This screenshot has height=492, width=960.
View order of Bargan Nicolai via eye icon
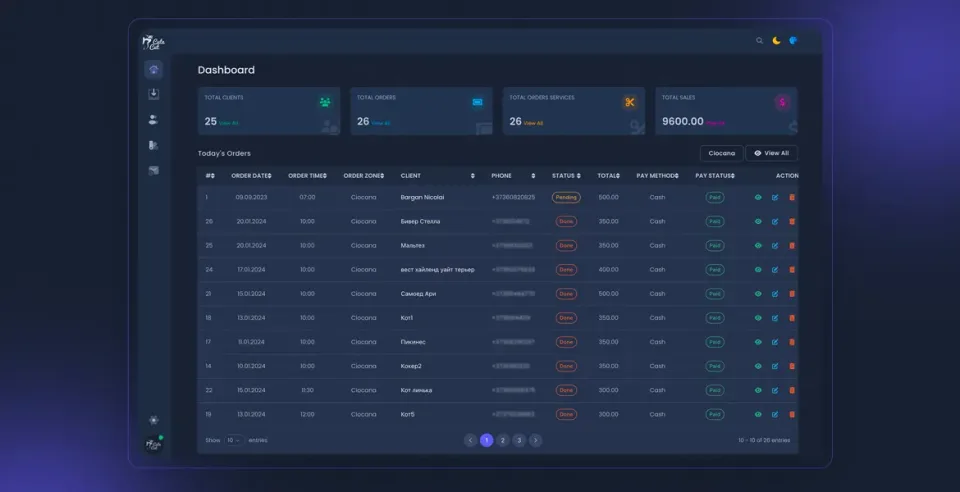click(758, 198)
